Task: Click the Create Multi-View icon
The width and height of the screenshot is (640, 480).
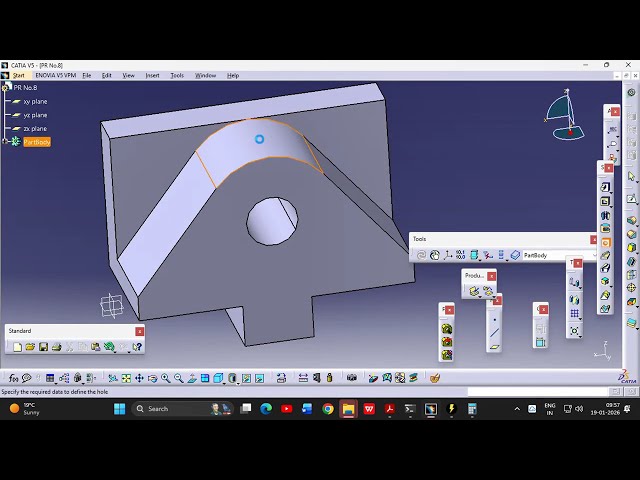Action: (205, 378)
